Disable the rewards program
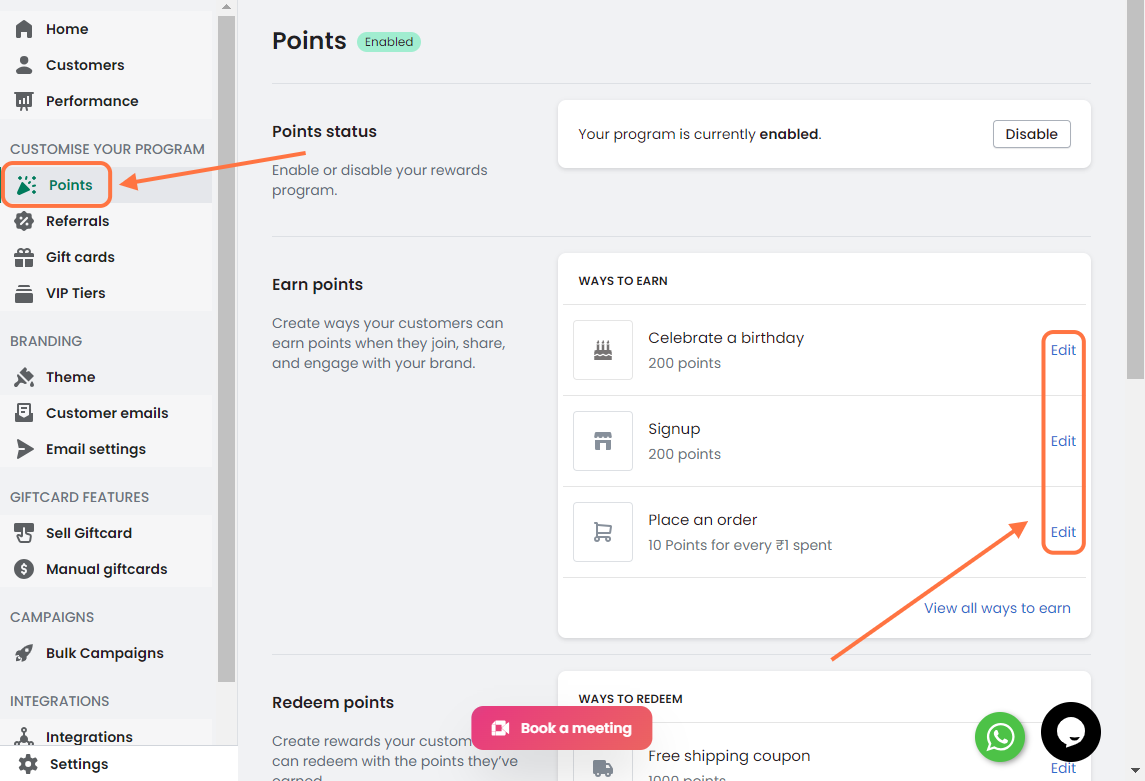The height and width of the screenshot is (781, 1145). [1031, 134]
